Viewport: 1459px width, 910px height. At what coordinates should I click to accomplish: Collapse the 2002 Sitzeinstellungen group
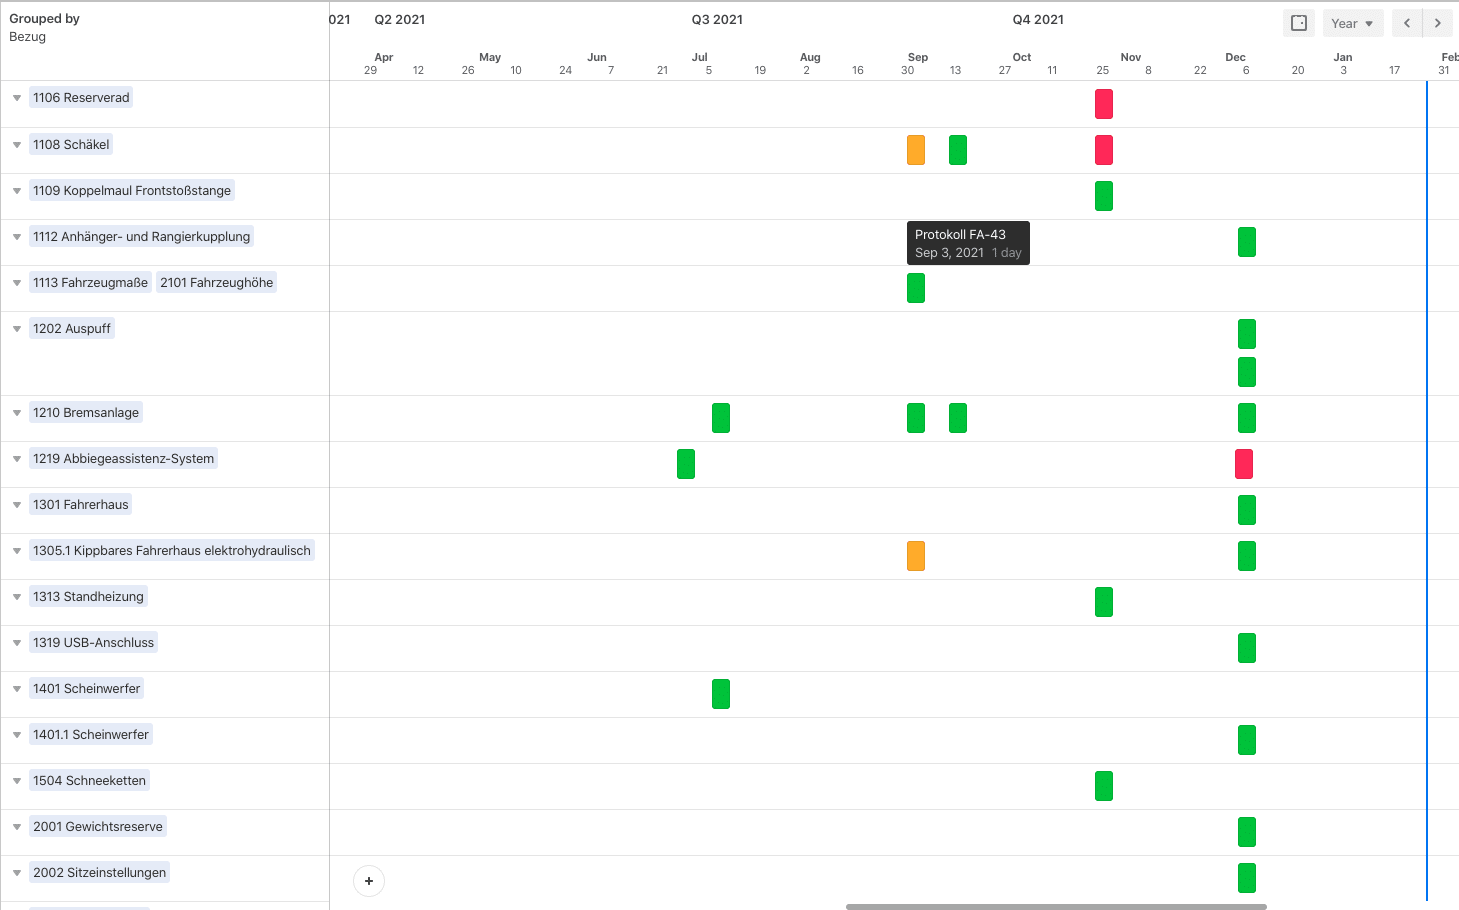coord(17,873)
